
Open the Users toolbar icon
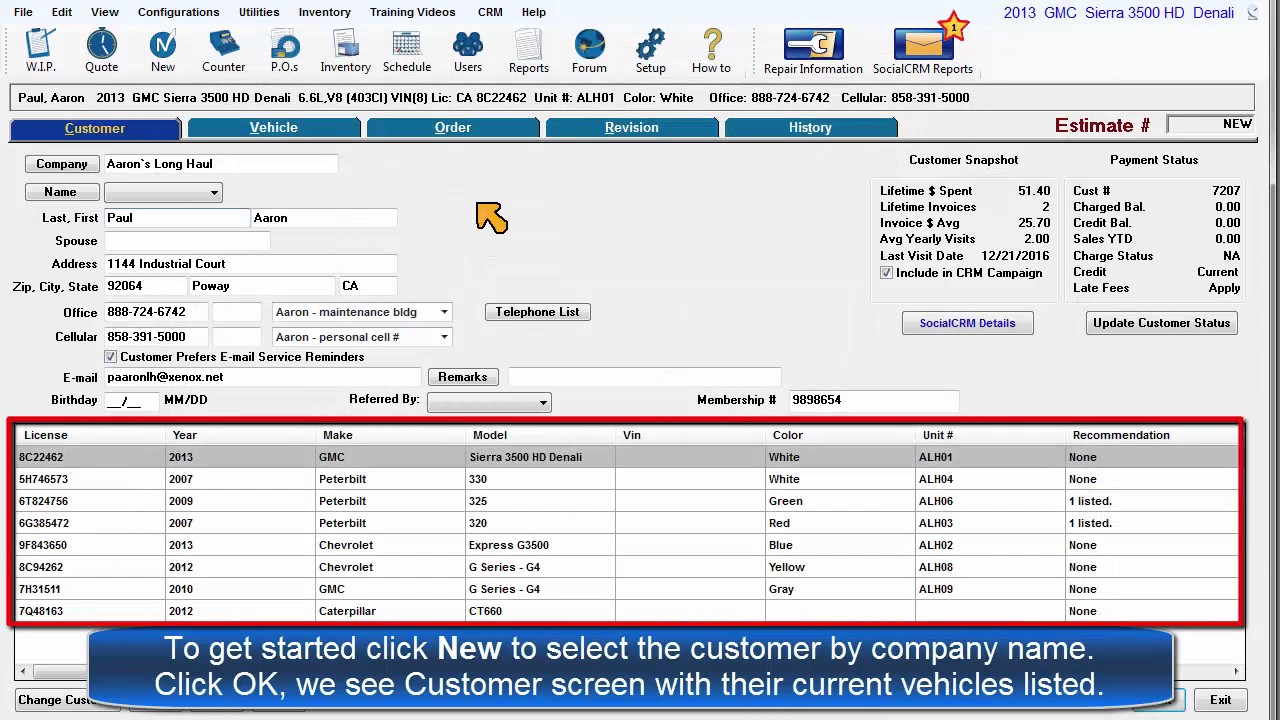coord(467,50)
